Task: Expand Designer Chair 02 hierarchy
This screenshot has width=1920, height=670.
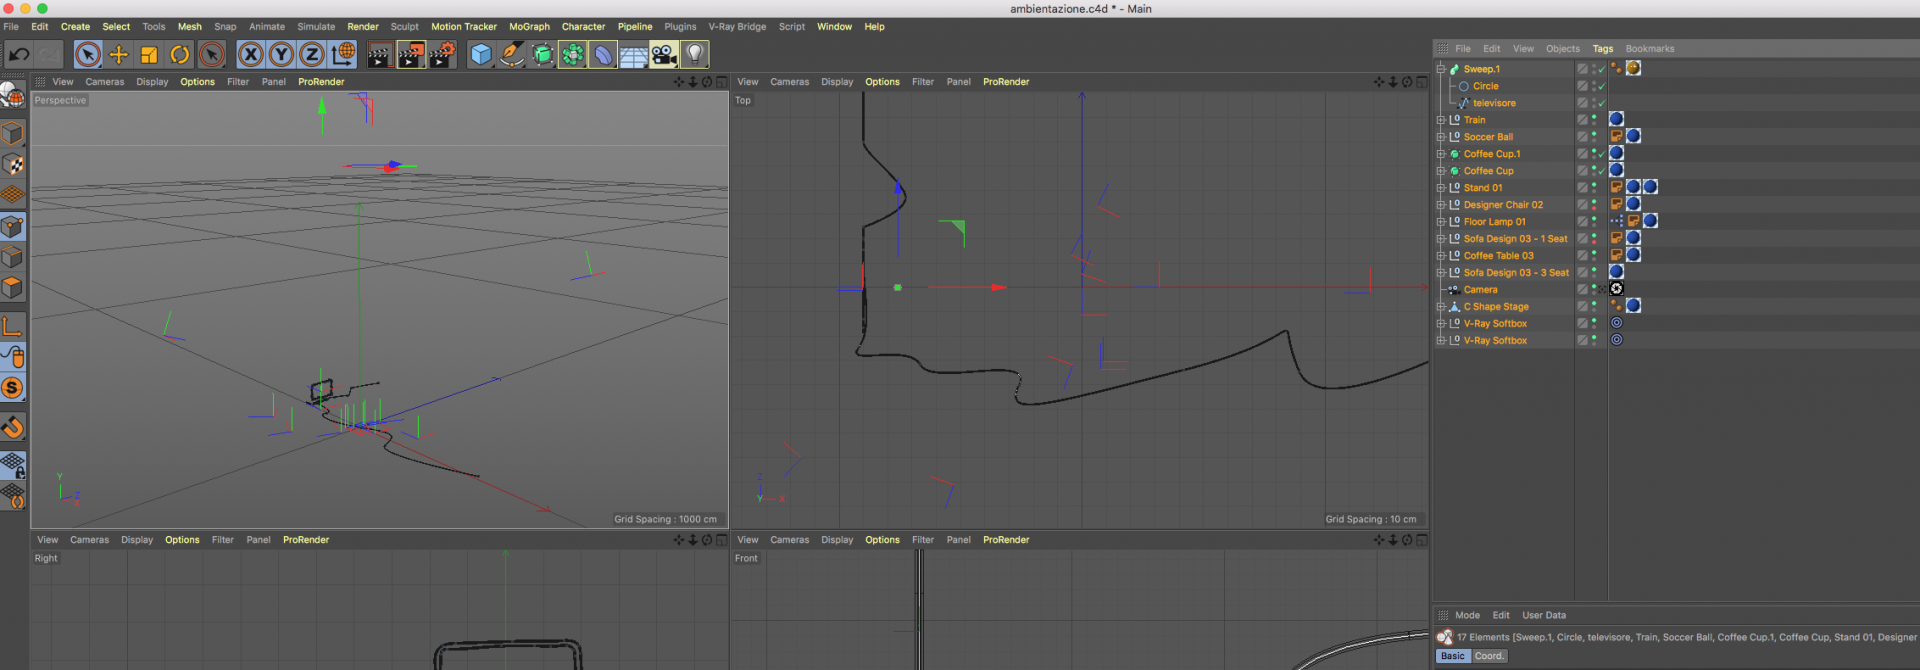Action: point(1441,205)
